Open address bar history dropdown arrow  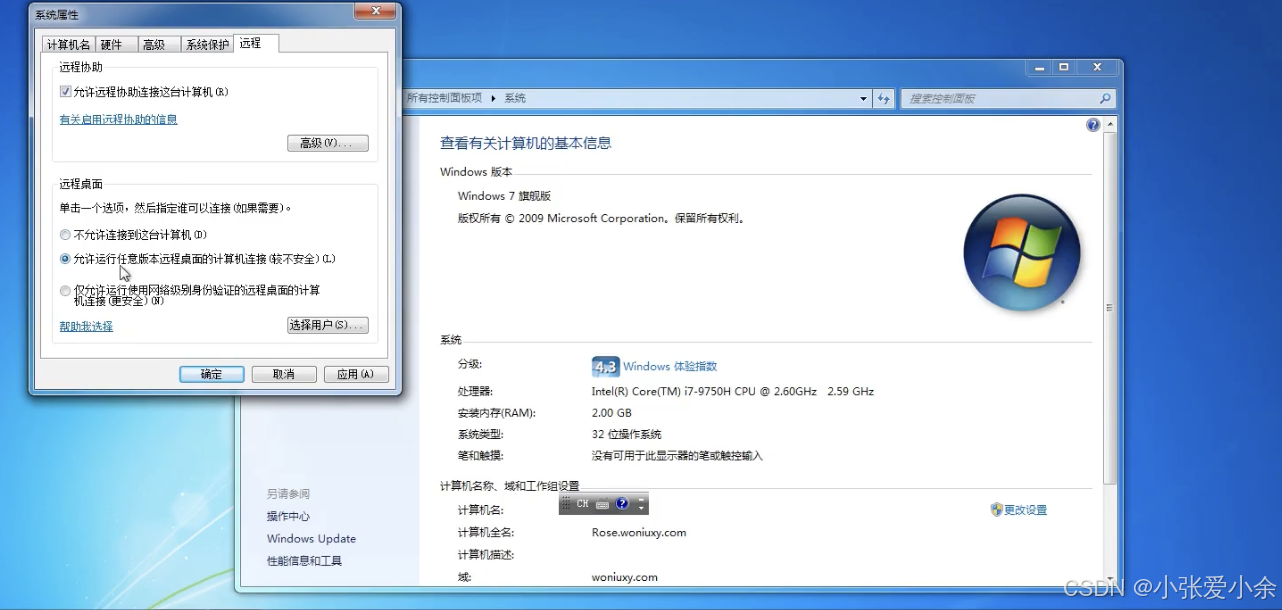pyautogui.click(x=864, y=98)
